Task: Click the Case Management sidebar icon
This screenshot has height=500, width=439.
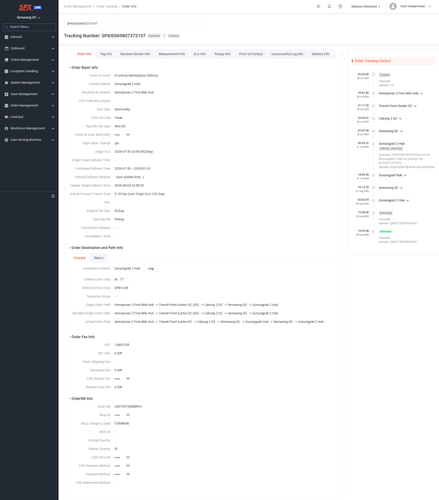Action: tap(6, 94)
